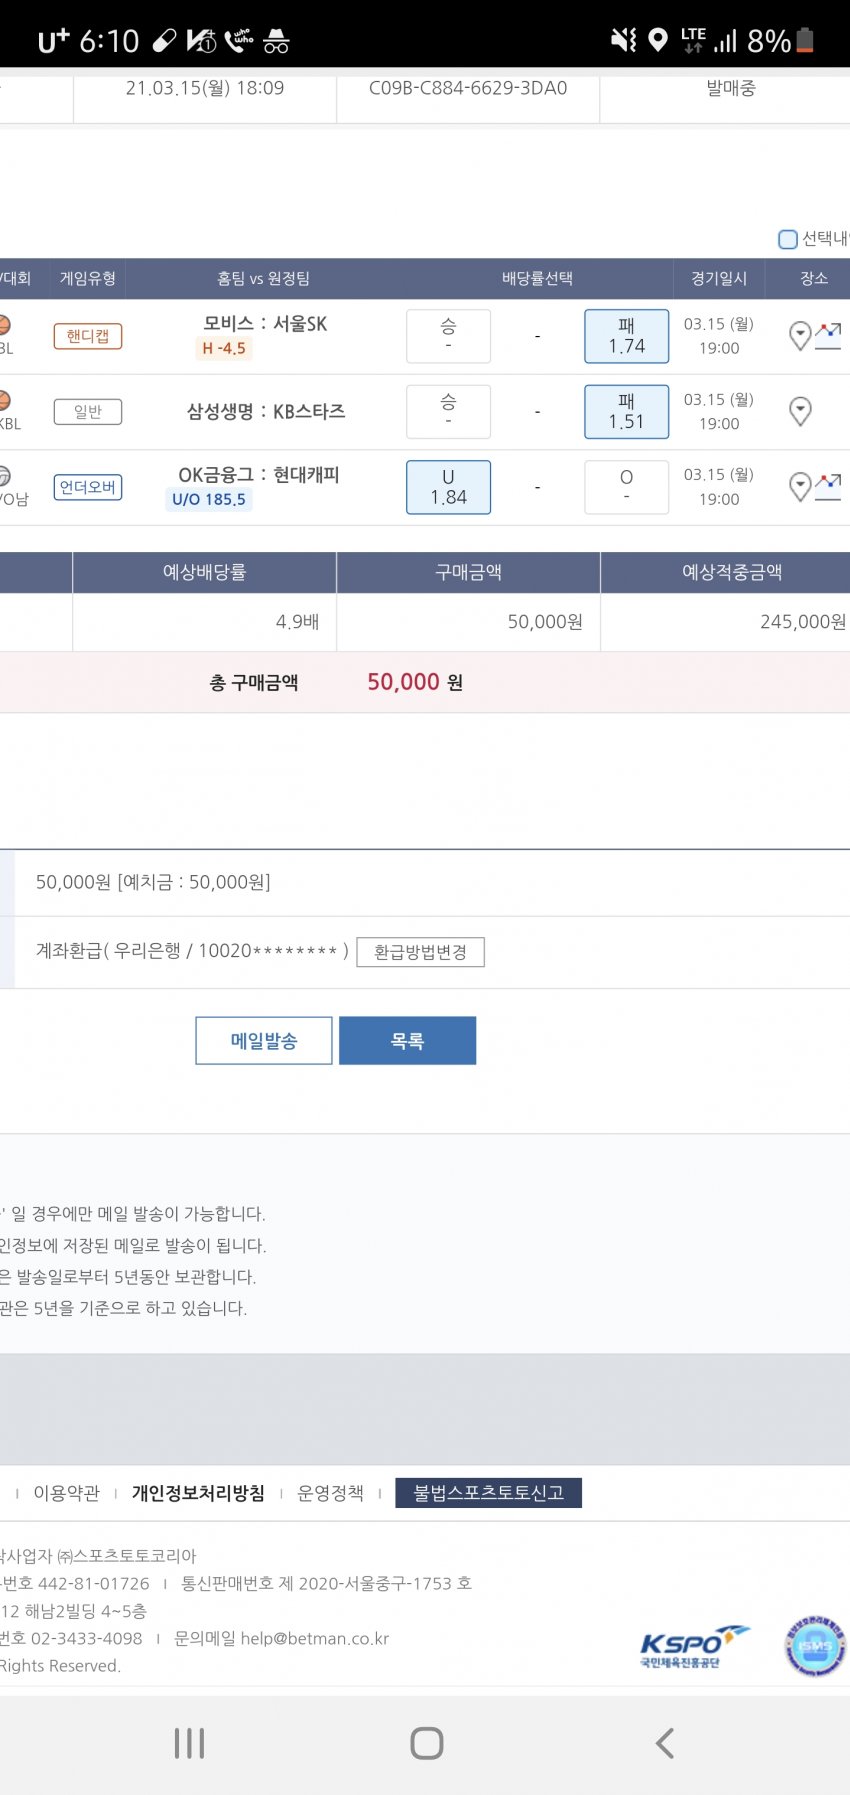Open trend chart icon for 모비스 game
The image size is (850, 1795).
829,335
